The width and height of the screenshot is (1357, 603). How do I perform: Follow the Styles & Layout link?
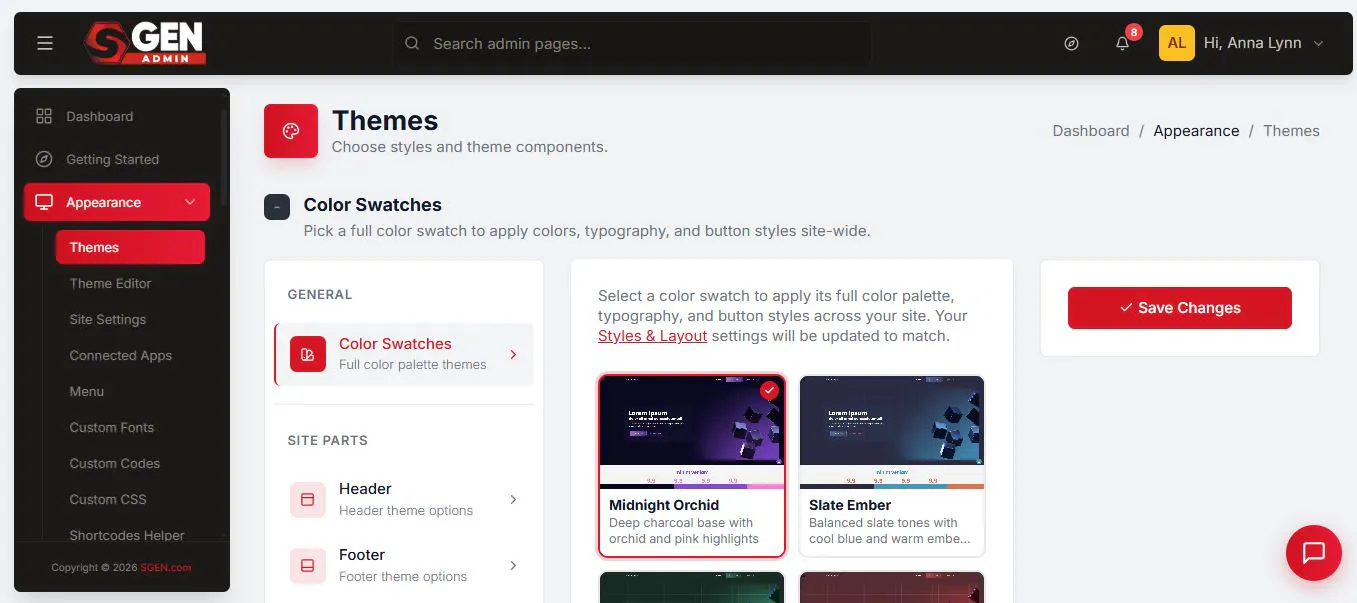tap(653, 335)
